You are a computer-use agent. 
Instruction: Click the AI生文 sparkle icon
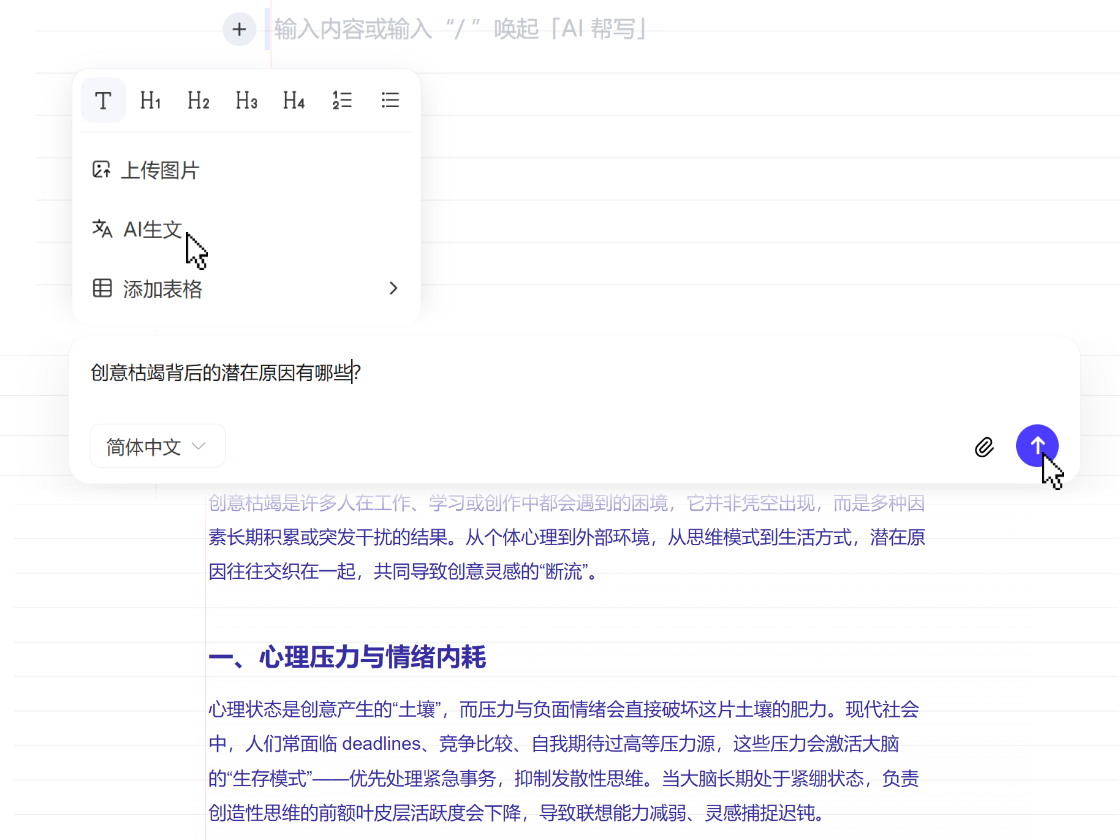pyautogui.click(x=101, y=229)
